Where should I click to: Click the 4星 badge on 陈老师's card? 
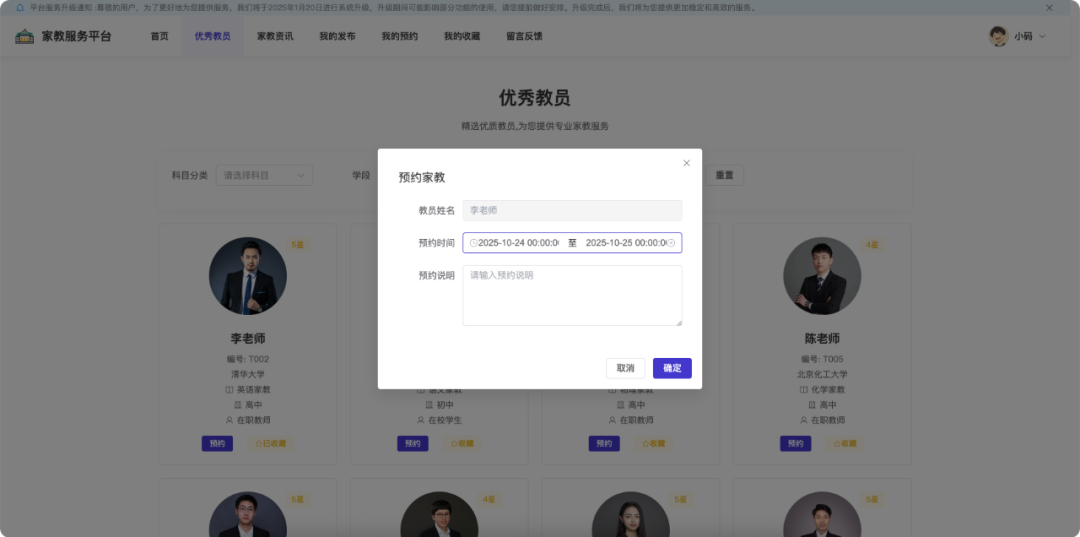tap(871, 245)
